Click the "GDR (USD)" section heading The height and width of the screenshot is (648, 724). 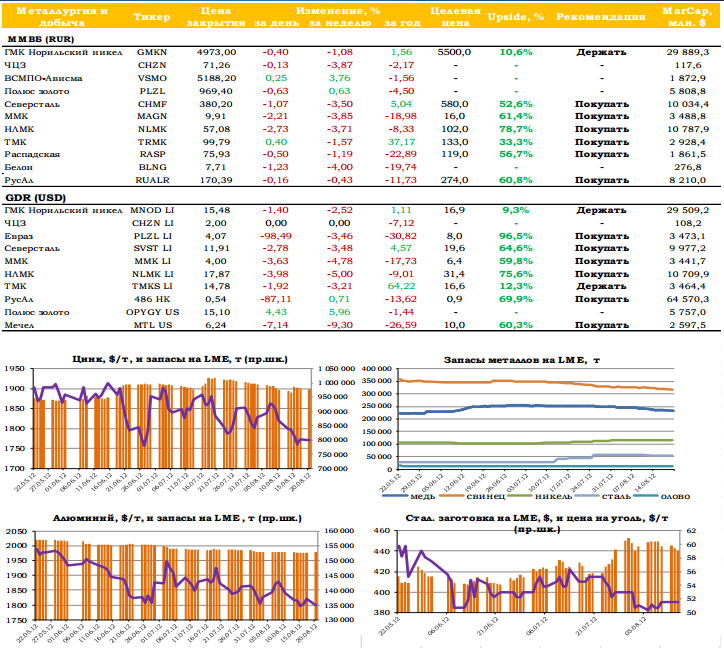(x=34, y=197)
